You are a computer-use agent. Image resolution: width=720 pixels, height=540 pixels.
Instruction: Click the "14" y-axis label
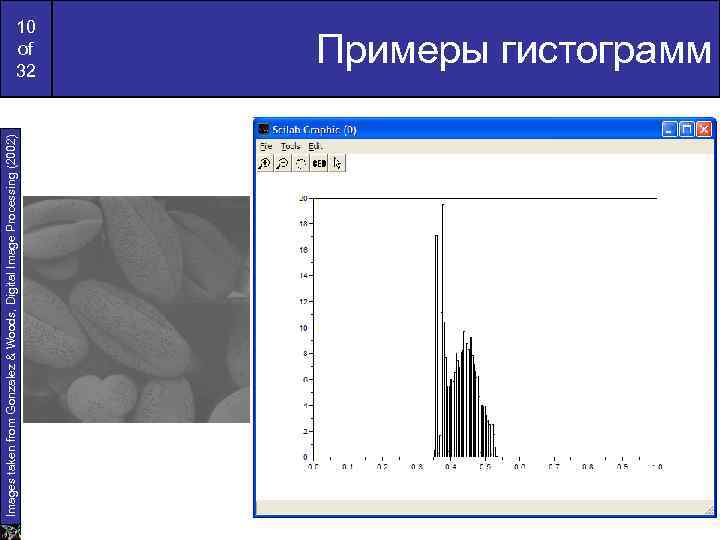[304, 276]
